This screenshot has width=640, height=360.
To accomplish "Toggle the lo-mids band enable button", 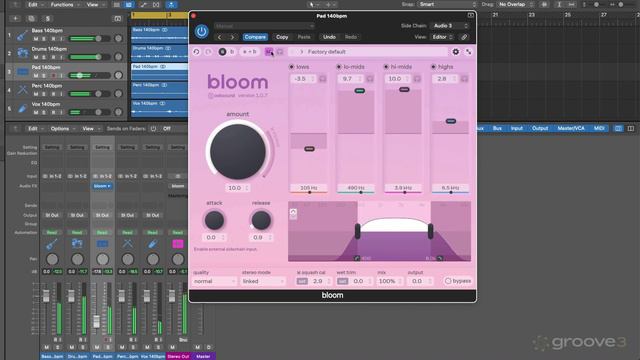I will 339,67.
